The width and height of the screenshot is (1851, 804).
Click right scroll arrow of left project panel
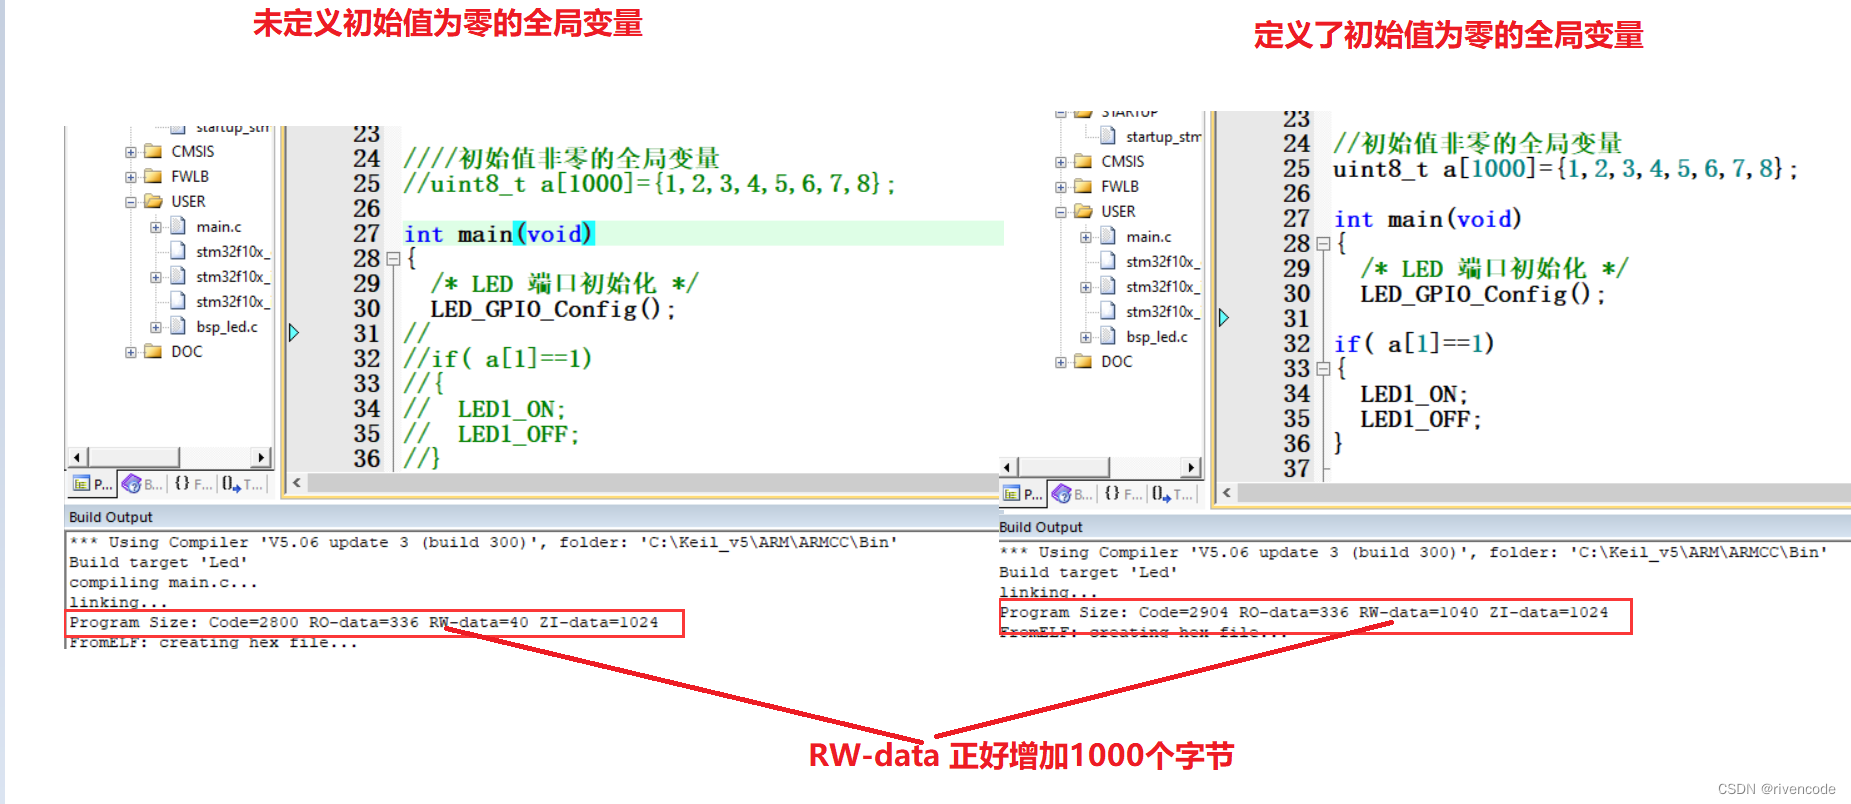click(261, 457)
